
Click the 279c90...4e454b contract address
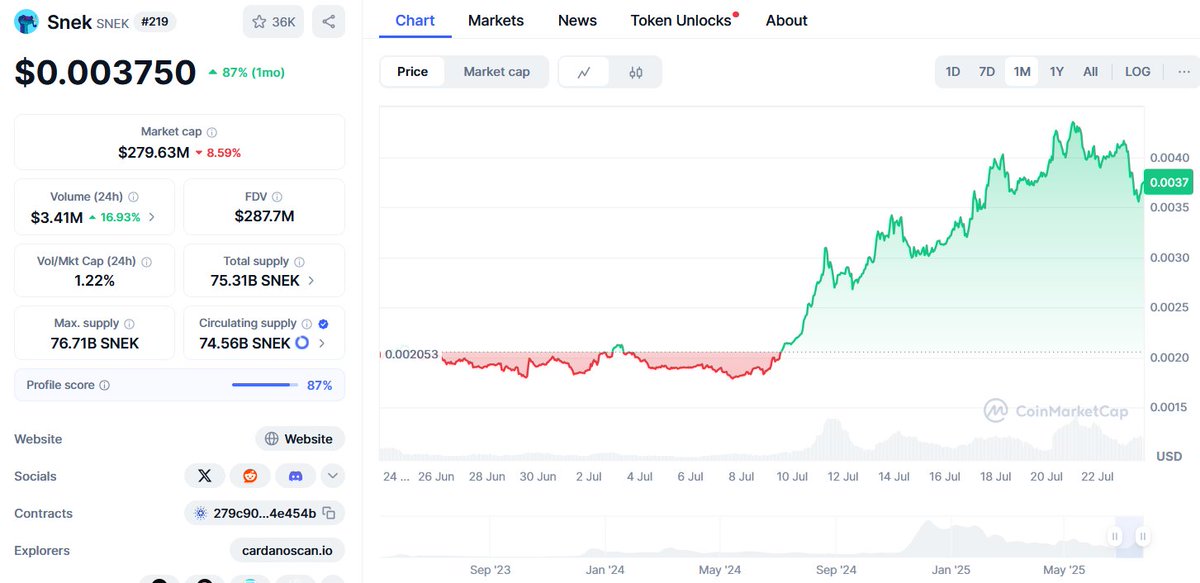pyautogui.click(x=265, y=513)
